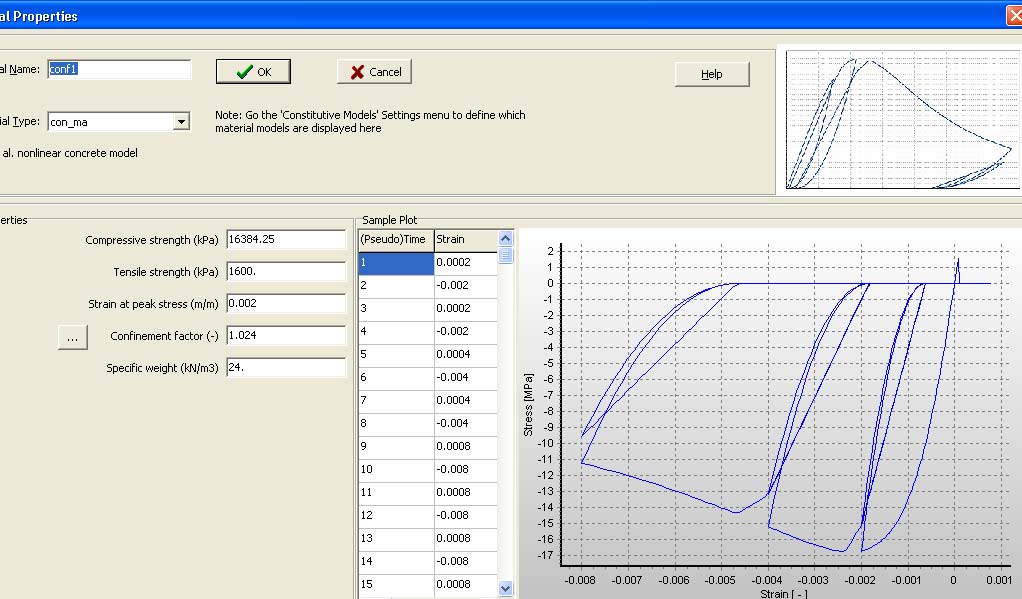Click strain value -0.008 in row 10
Image resolution: width=1022 pixels, height=599 pixels.
tap(465, 469)
